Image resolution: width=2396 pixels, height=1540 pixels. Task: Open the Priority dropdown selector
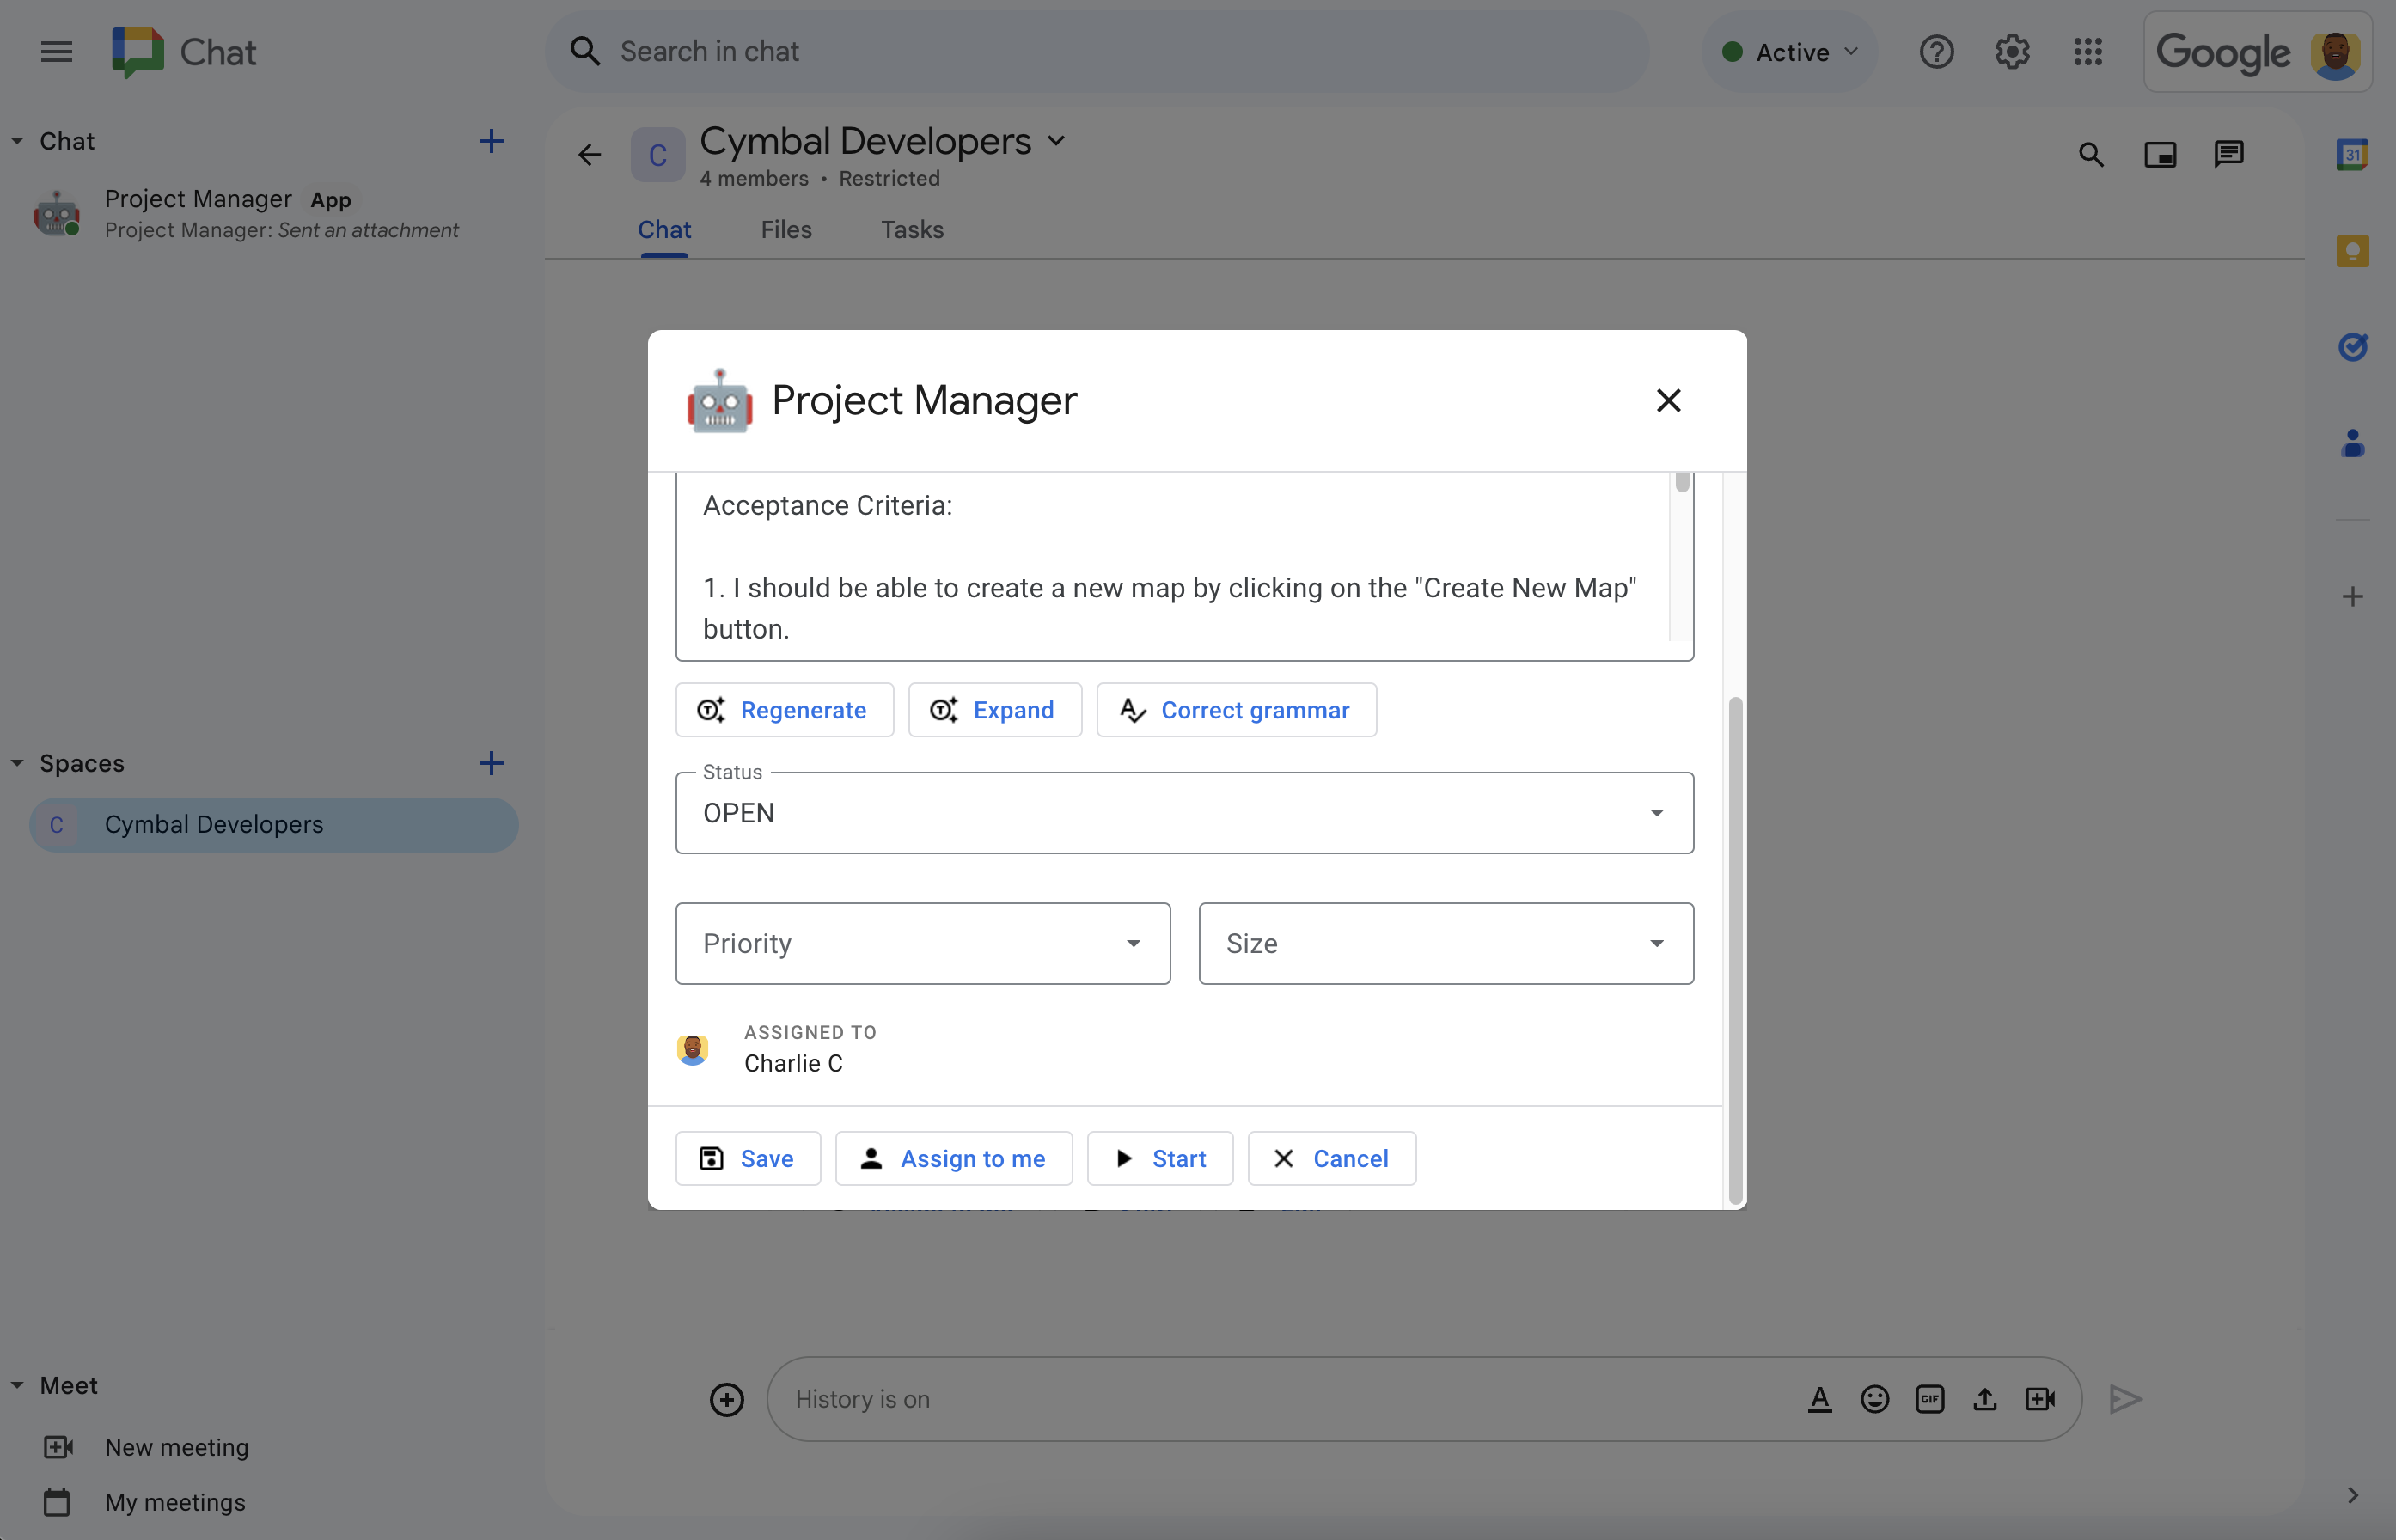924,943
